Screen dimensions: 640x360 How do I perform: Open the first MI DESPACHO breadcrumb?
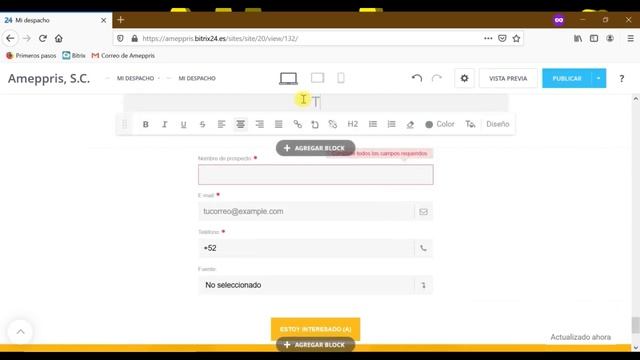(x=136, y=78)
